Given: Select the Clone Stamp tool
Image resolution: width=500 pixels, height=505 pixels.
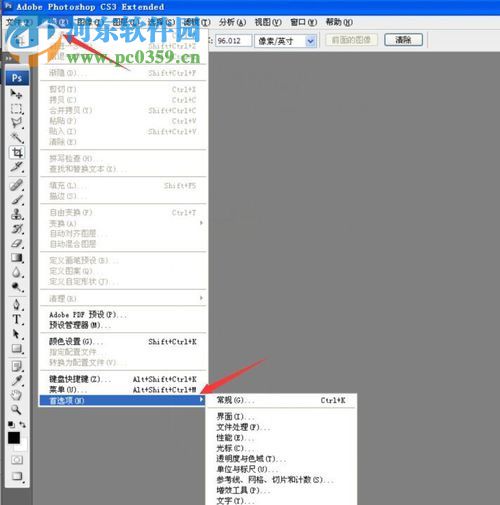Looking at the screenshot, I should point(17,214).
